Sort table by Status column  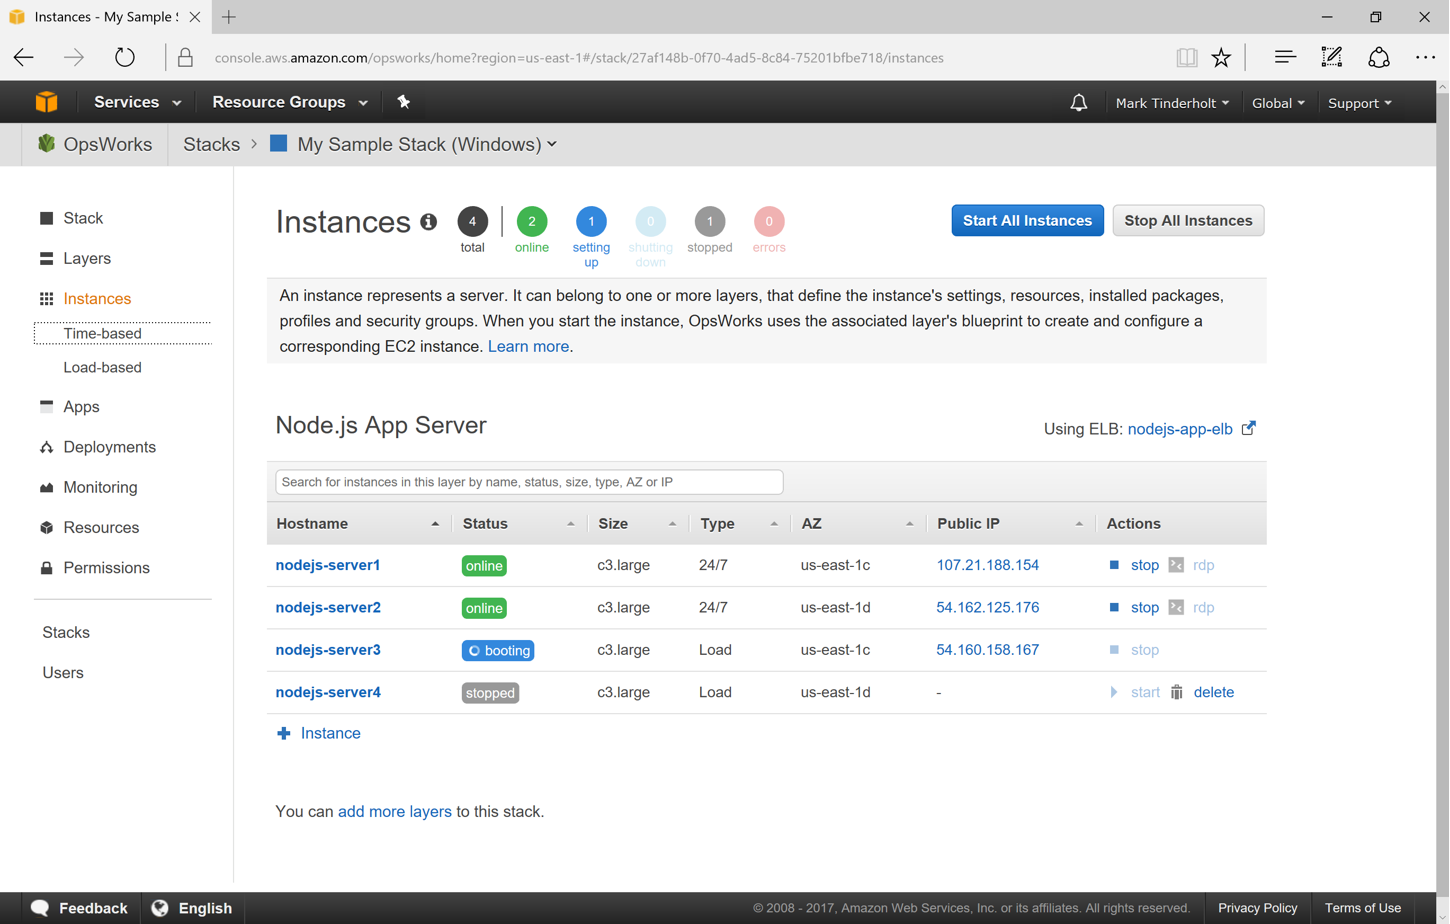518,523
